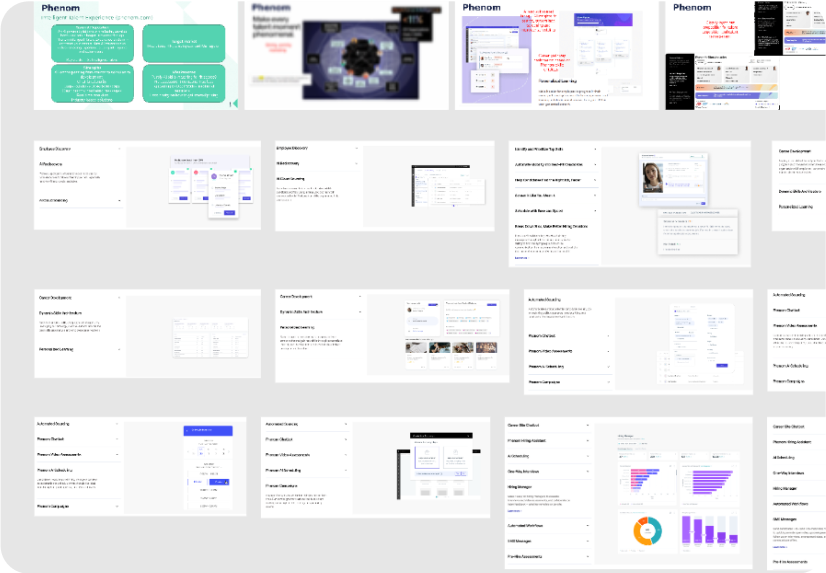Open Learn more link in the video interview card
The height and width of the screenshot is (573, 826).
521,258
